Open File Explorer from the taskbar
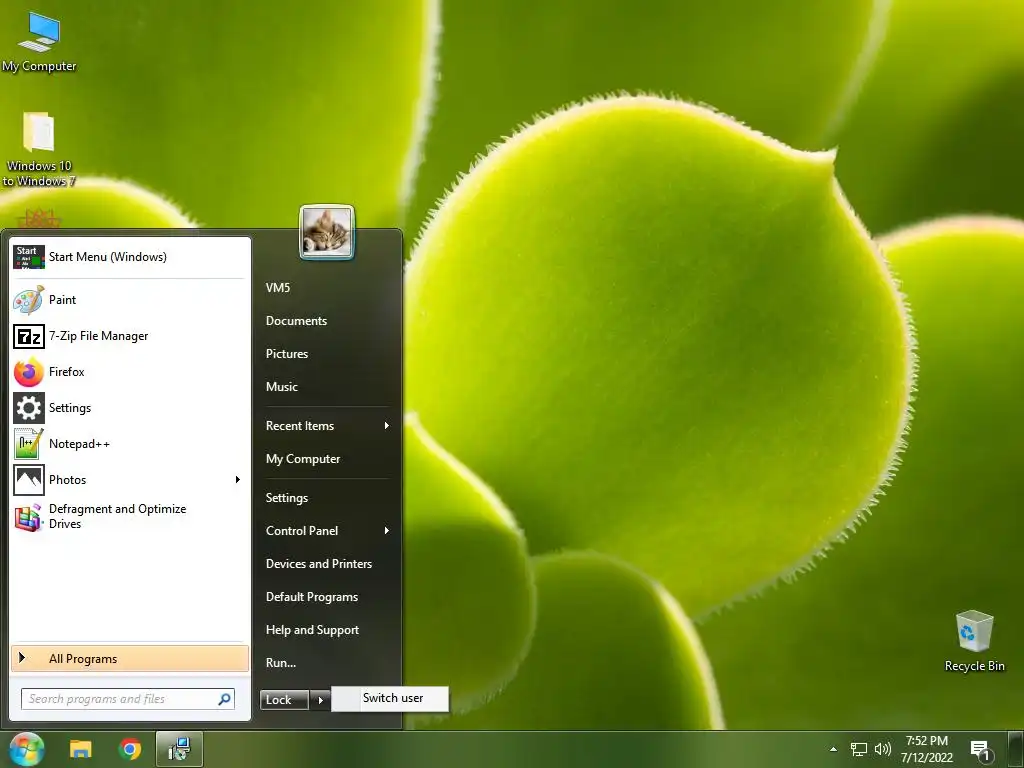Screen dimensions: 1024x768 [81, 749]
